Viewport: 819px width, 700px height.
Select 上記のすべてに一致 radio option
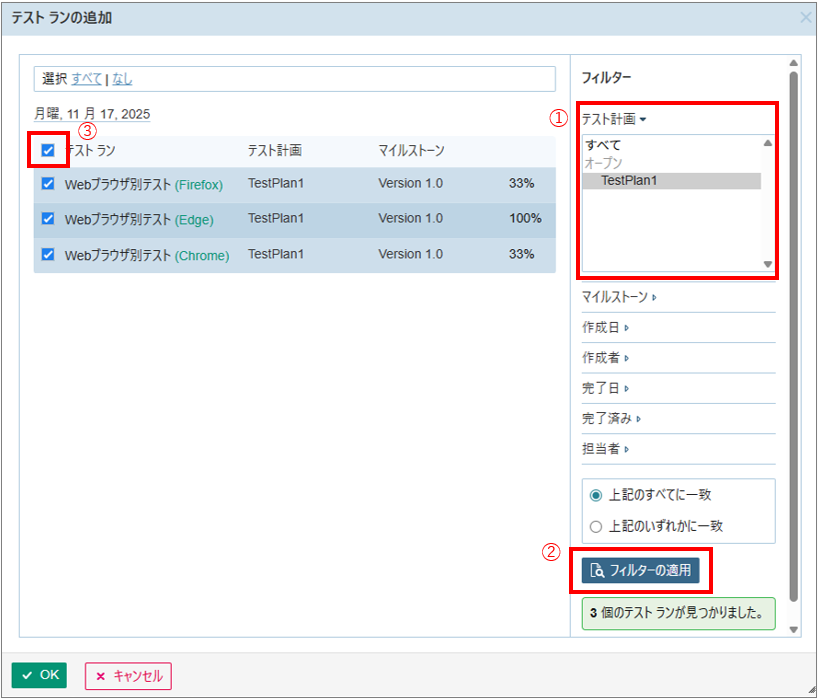[x=596, y=495]
